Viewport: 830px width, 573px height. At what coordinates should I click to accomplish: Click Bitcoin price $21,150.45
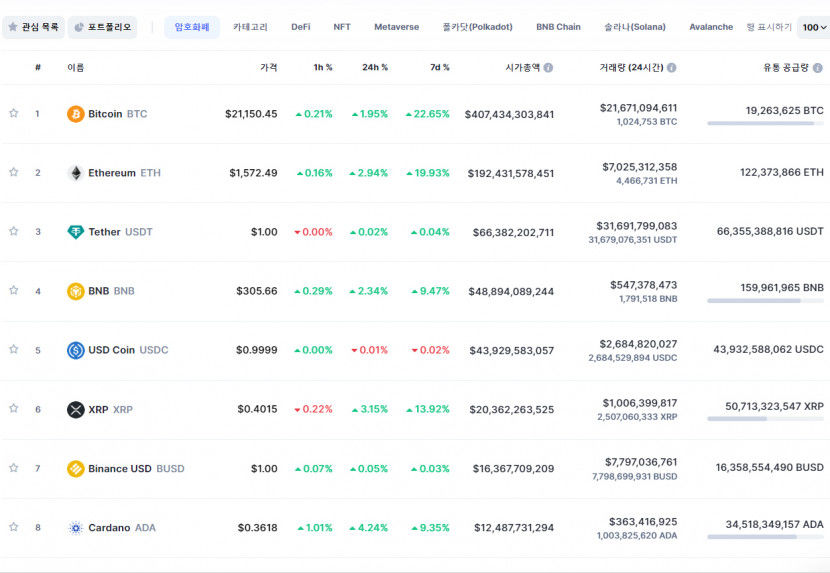tap(251, 114)
